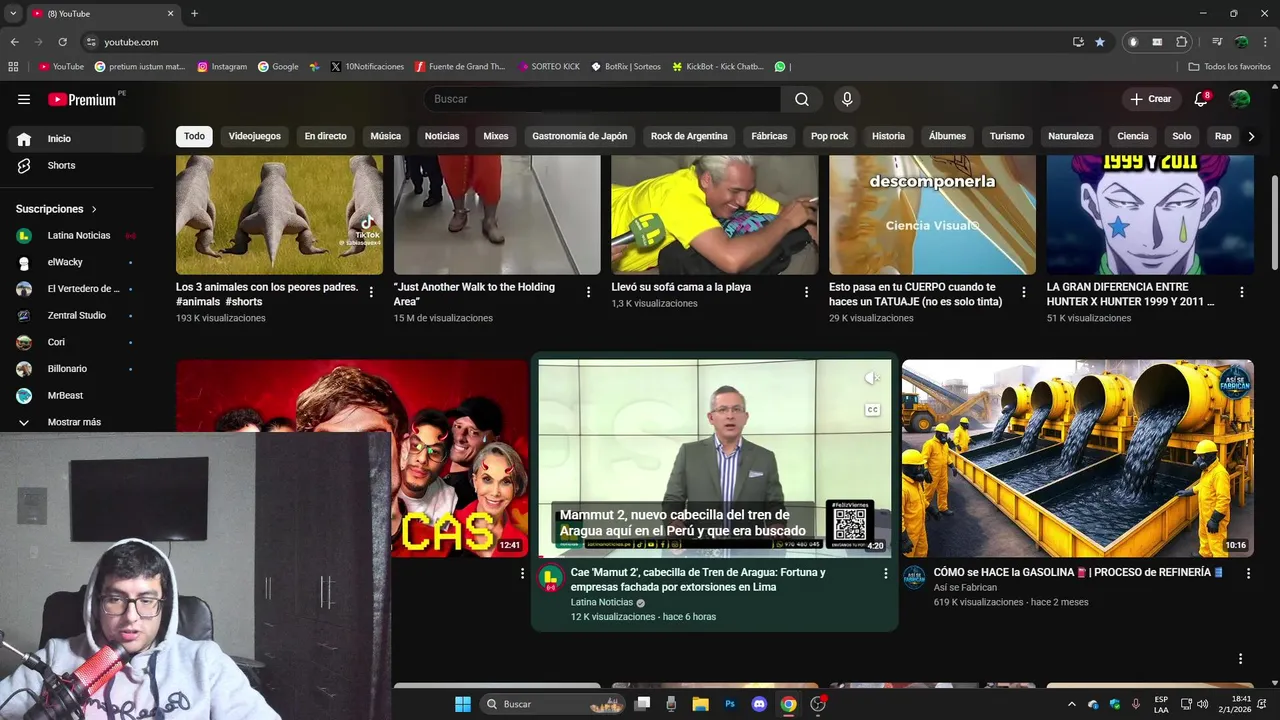This screenshot has width=1280, height=720.
Task: Open Discord from the taskbar
Action: pyautogui.click(x=758, y=704)
